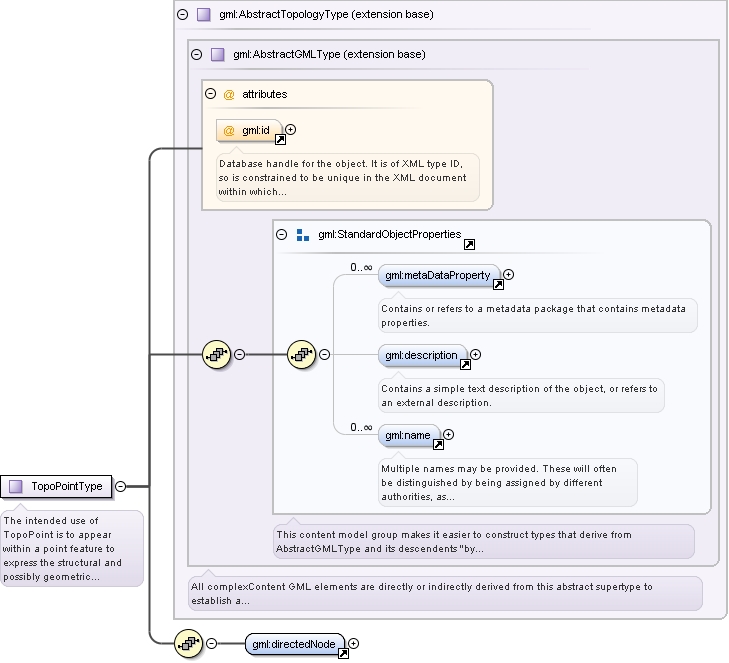Follow the gml:id reference arrow icon
The height and width of the screenshot is (663, 729).
[280, 139]
